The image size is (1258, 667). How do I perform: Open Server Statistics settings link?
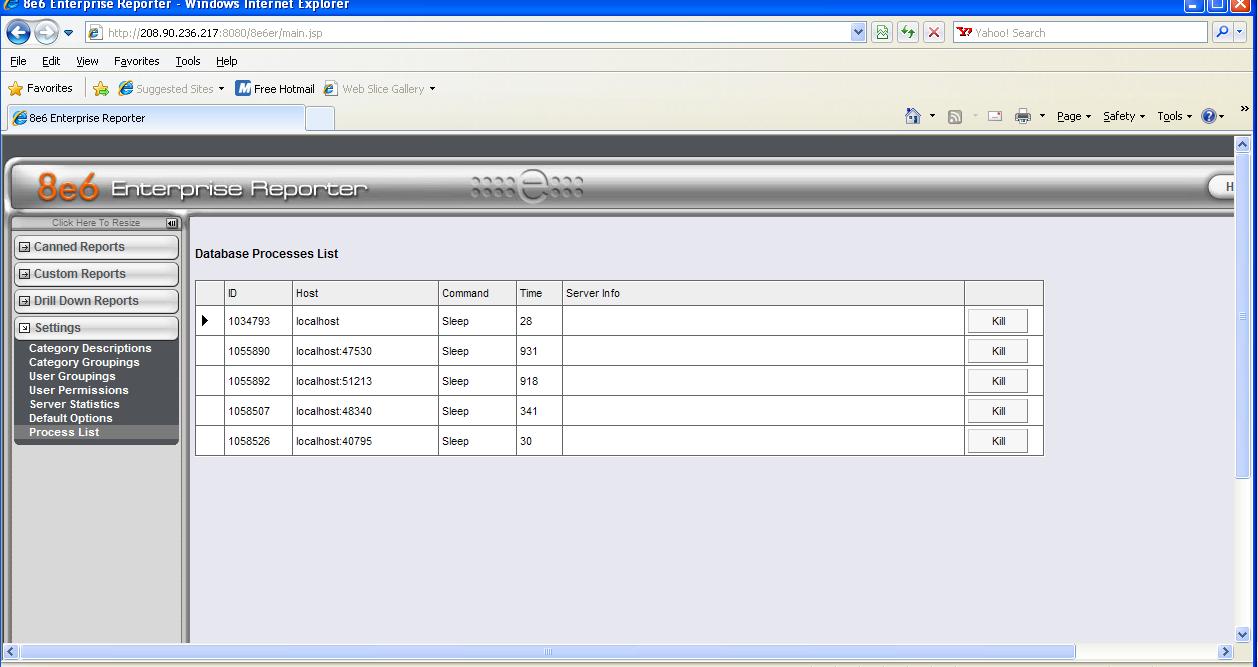[x=74, y=404]
